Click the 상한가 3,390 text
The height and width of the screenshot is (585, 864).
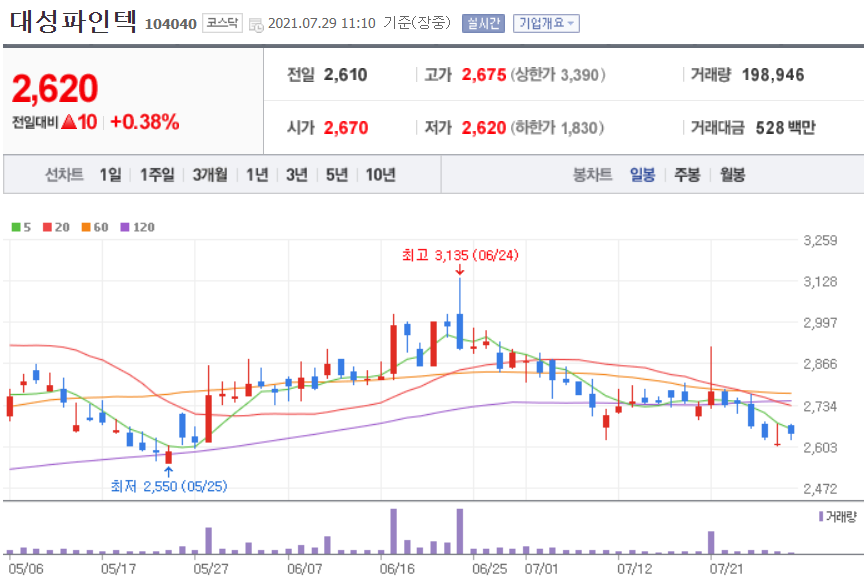click(558, 74)
